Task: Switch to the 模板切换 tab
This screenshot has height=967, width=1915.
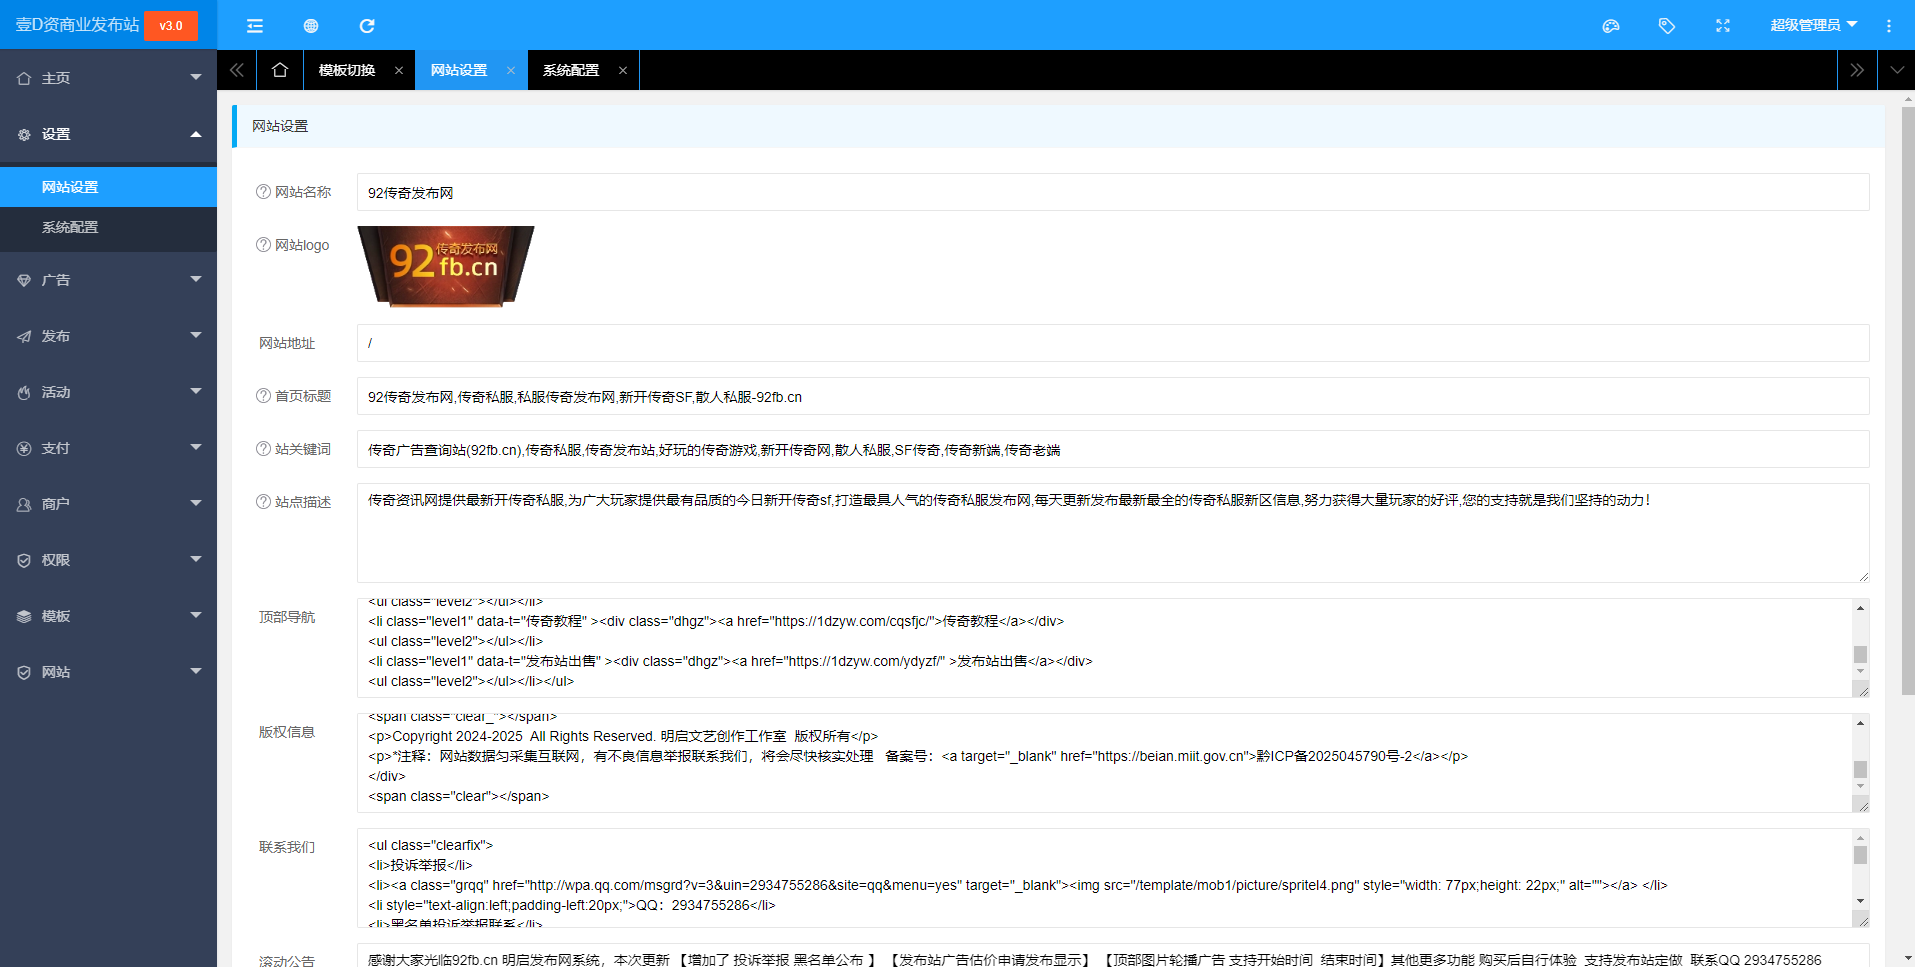Action: (x=345, y=69)
